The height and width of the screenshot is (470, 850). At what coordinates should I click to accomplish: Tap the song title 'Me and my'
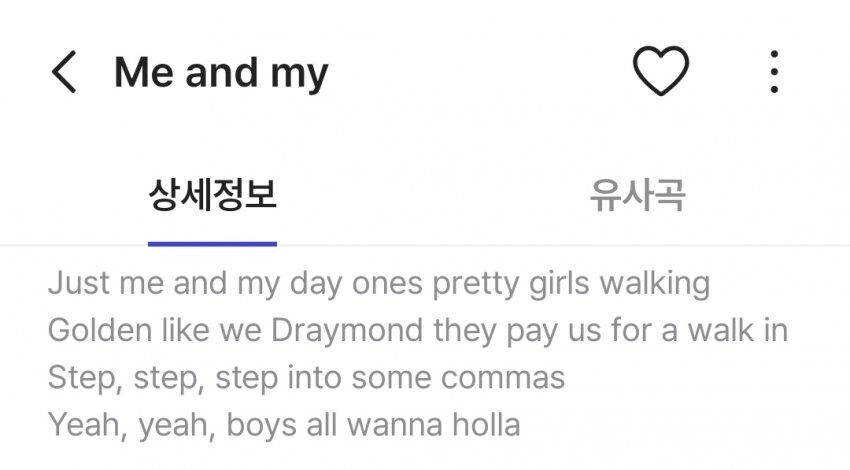pyautogui.click(x=221, y=73)
